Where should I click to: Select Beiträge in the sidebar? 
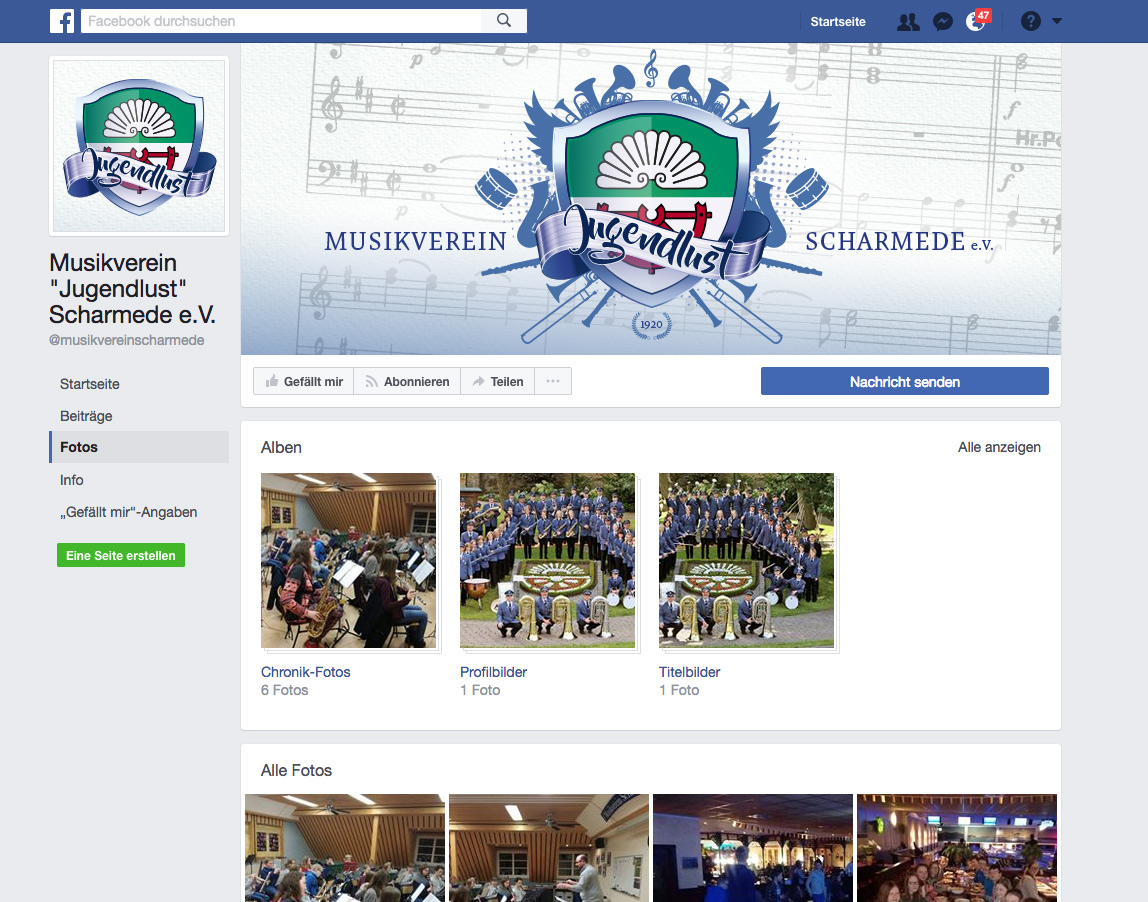click(86, 416)
